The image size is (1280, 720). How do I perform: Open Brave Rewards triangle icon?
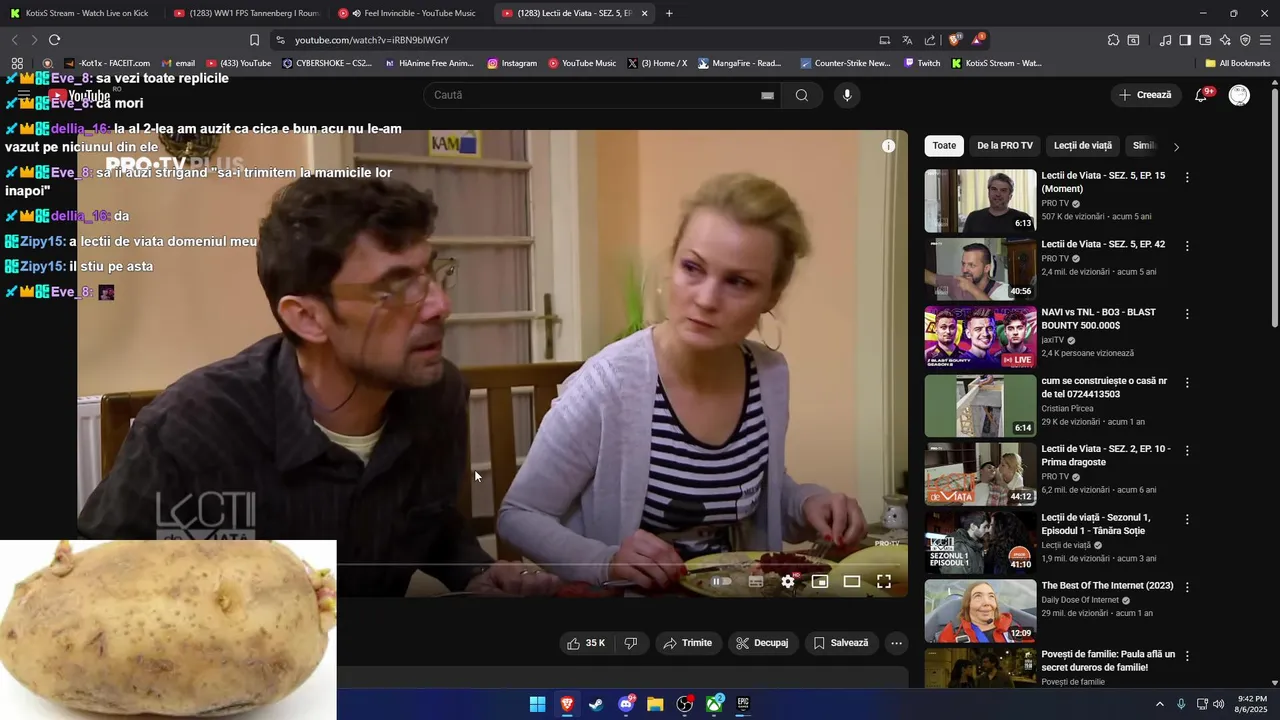(978, 40)
